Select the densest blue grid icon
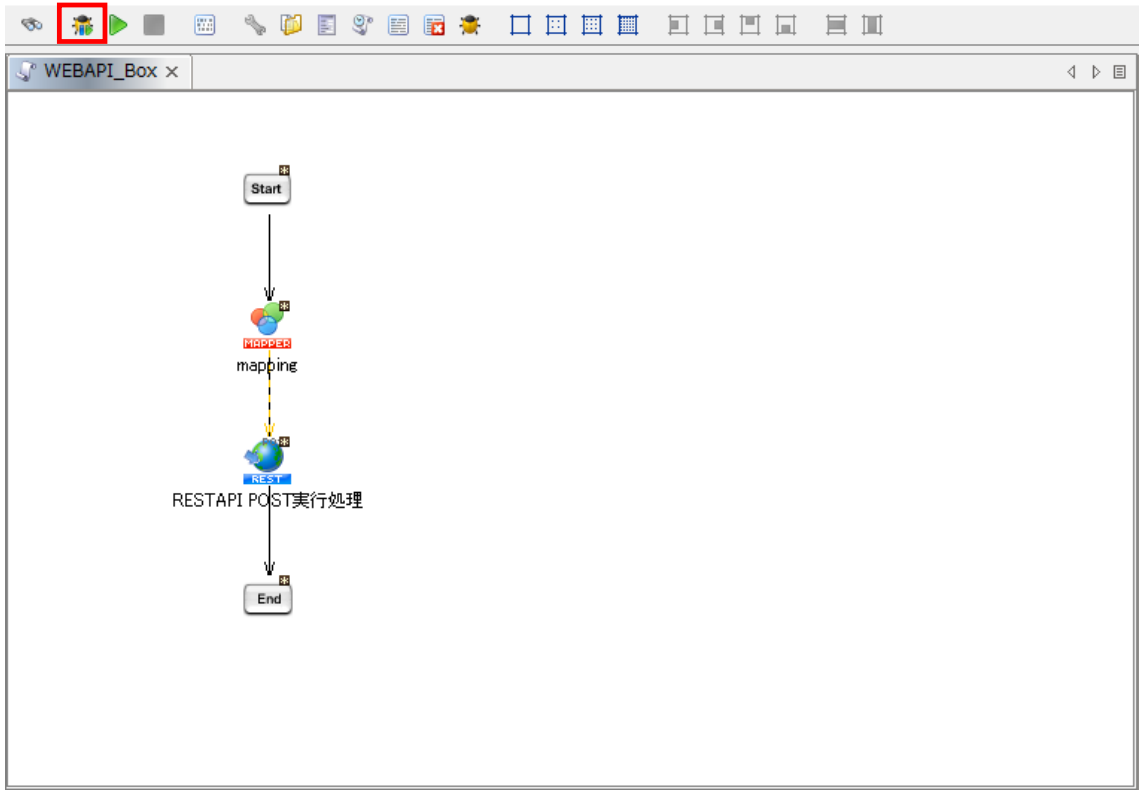 pyautogui.click(x=628, y=26)
